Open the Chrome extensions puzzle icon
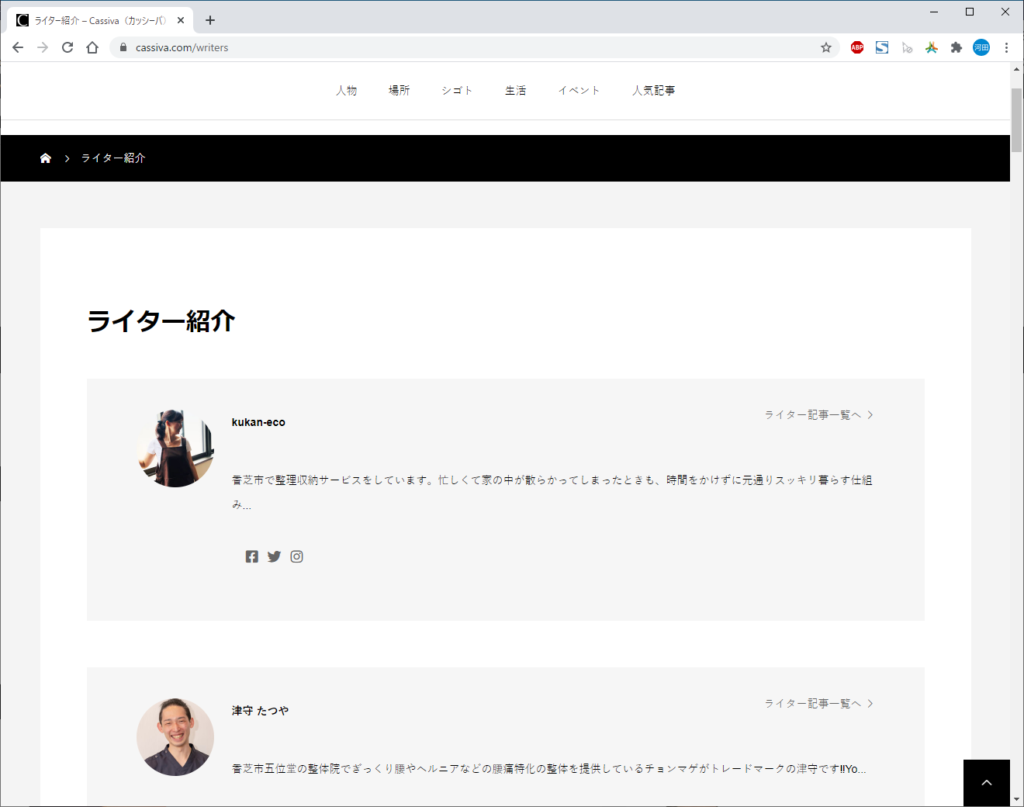This screenshot has width=1024, height=807. pos(956,47)
